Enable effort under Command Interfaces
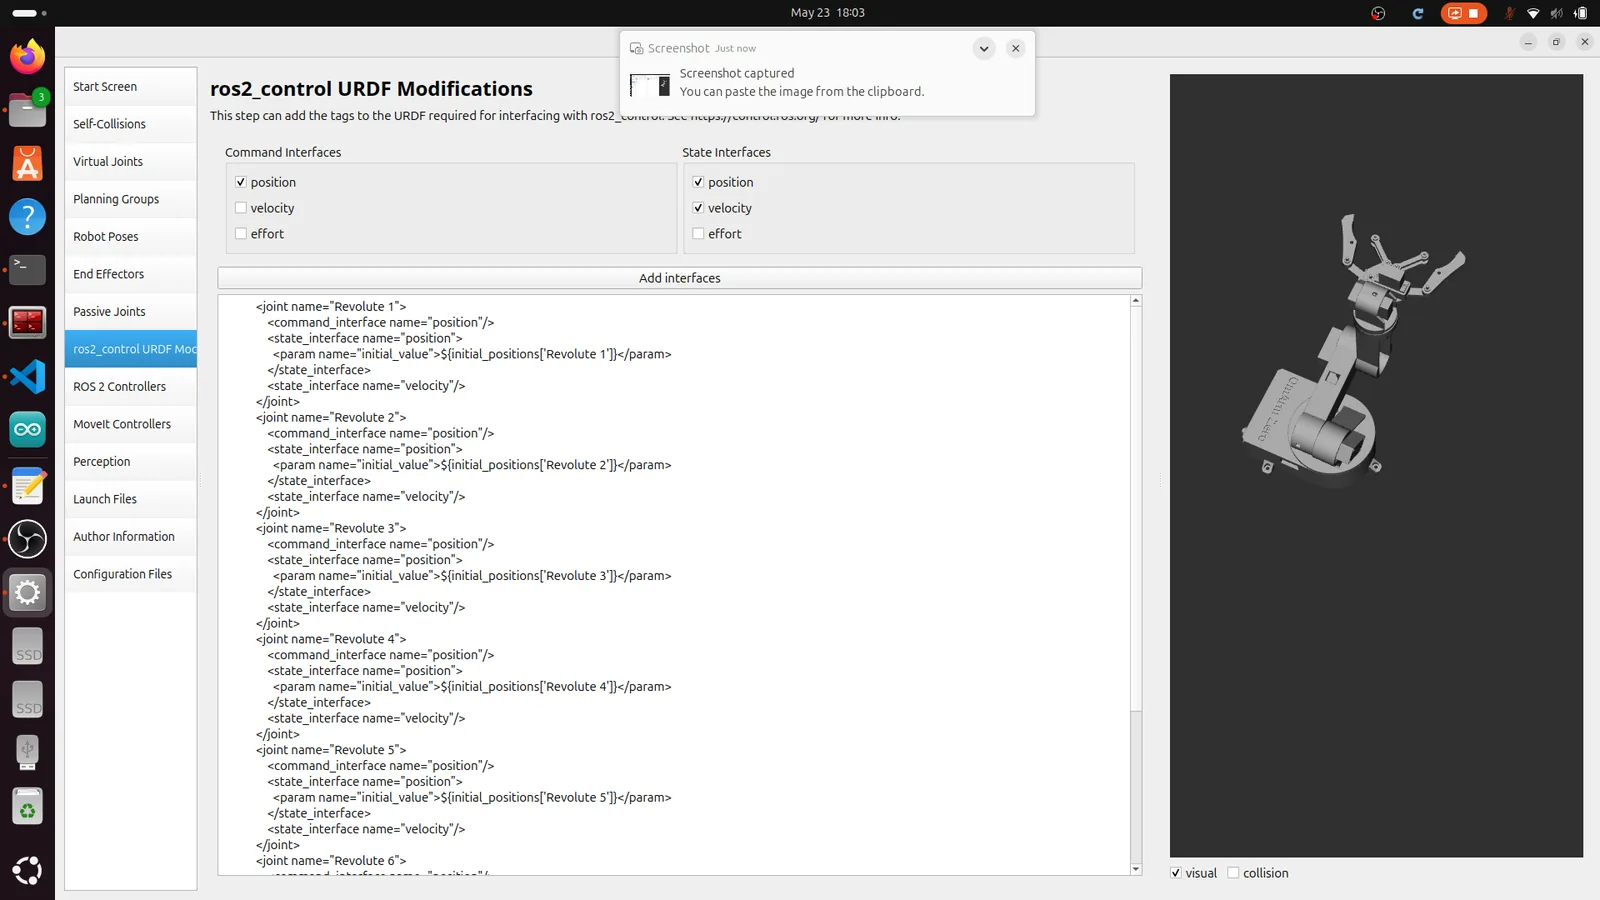The width and height of the screenshot is (1600, 900). [241, 234]
